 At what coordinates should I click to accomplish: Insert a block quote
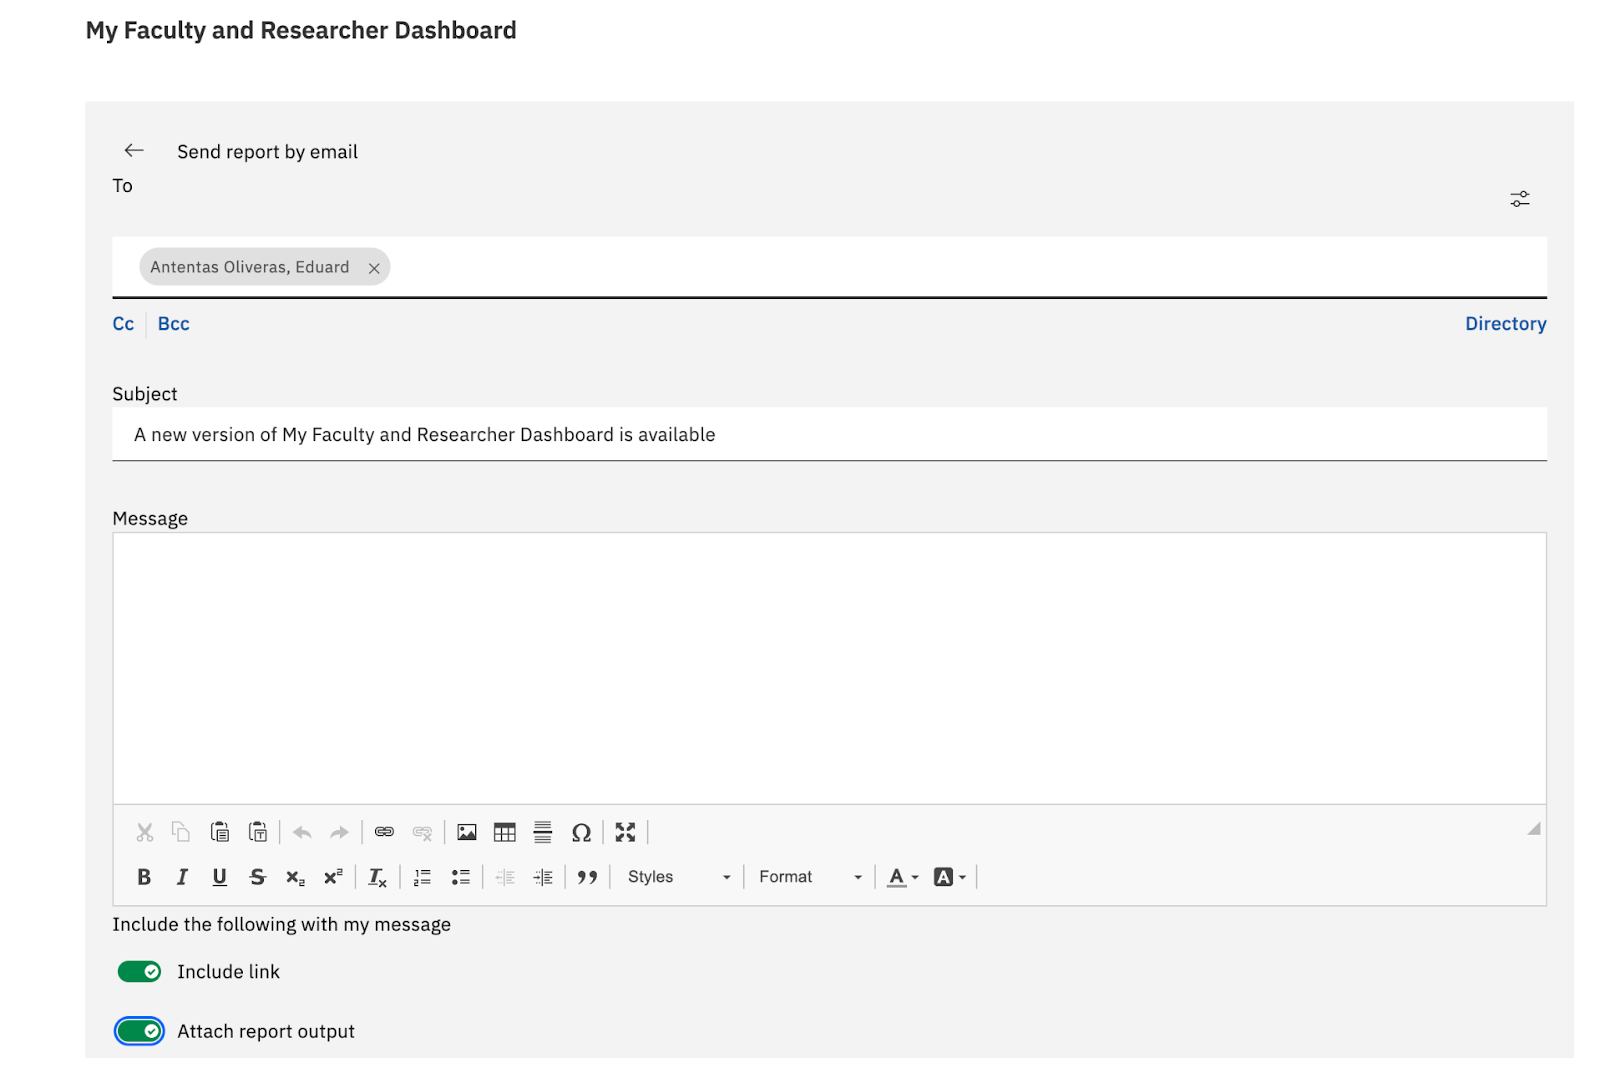(x=587, y=877)
